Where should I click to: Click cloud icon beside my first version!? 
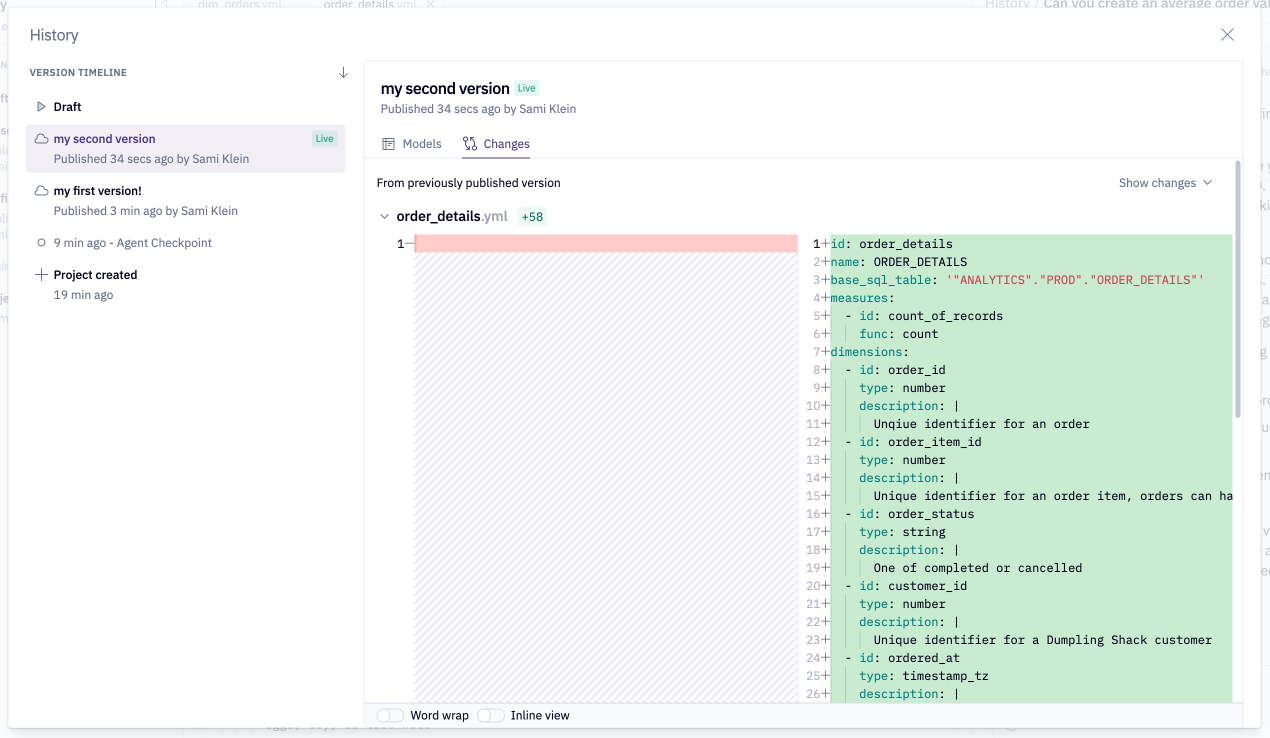coord(41,191)
